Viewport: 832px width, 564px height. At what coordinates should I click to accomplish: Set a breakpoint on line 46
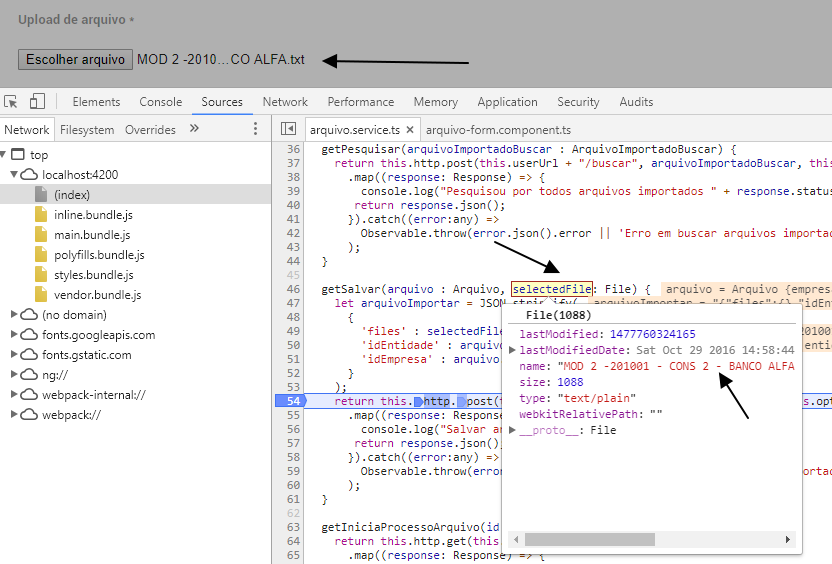coord(293,289)
